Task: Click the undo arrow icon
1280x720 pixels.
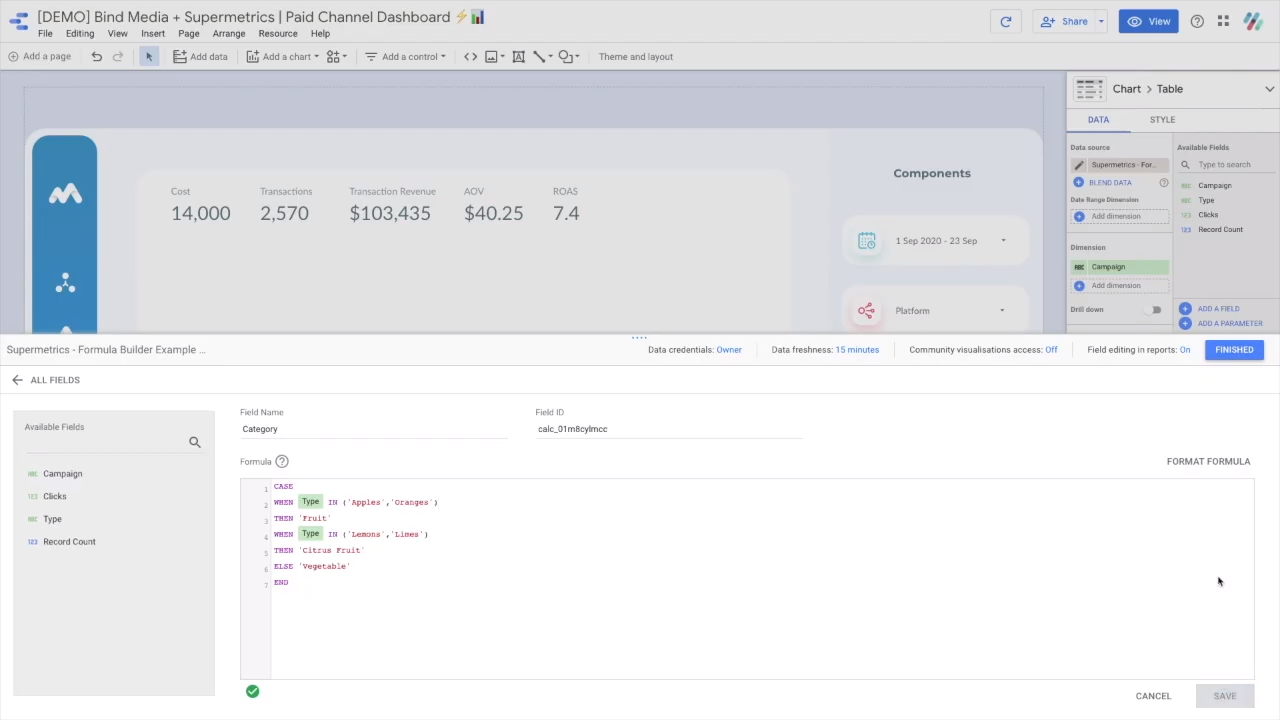Action: click(96, 57)
